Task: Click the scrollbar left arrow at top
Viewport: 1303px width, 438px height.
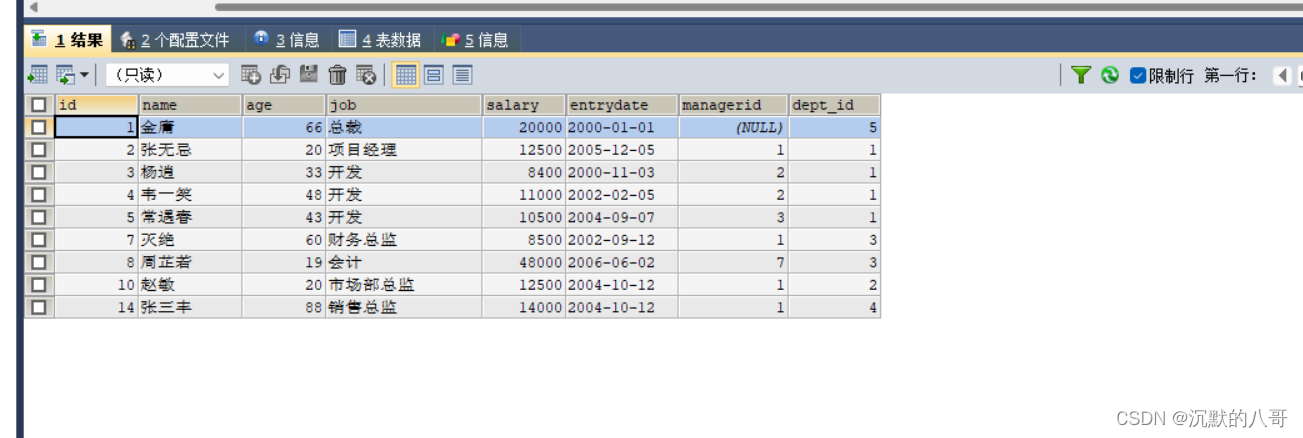Action: tap(33, 7)
